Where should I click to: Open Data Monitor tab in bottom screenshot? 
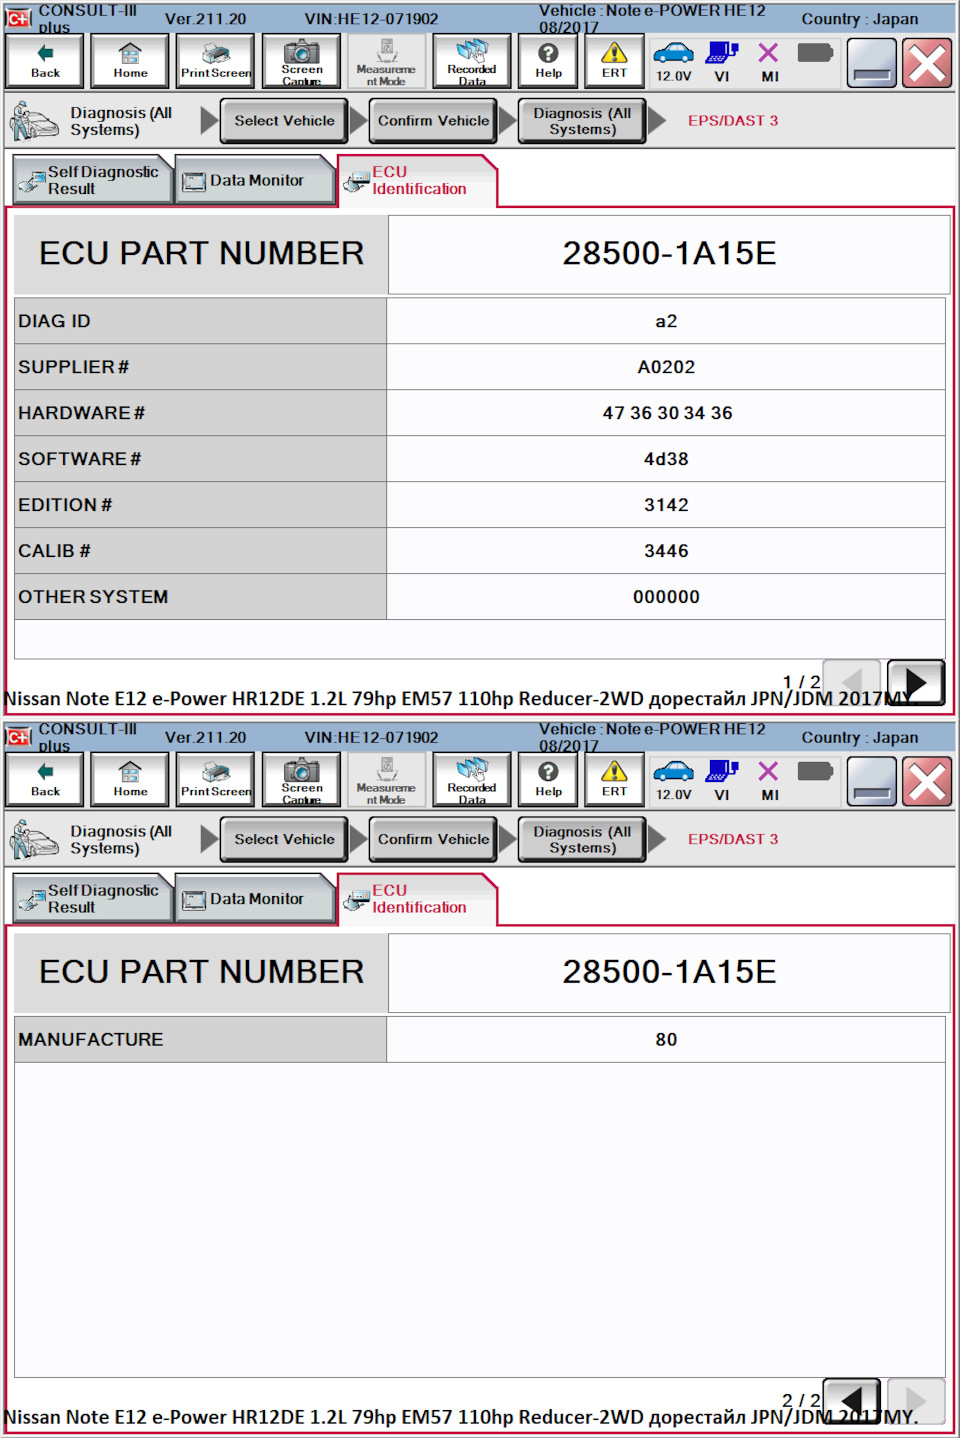254,899
